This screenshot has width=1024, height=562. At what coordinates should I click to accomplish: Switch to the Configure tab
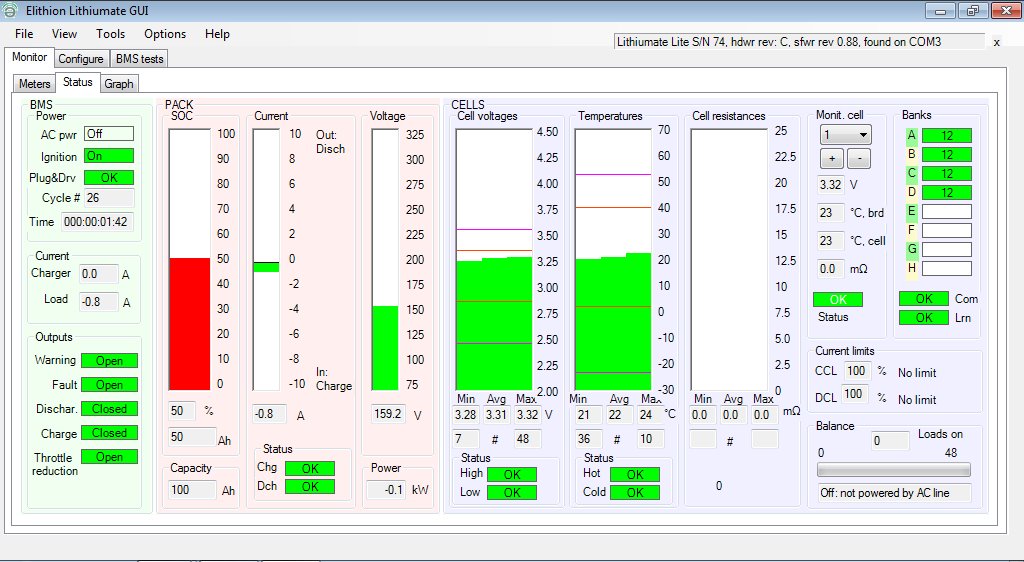81,59
